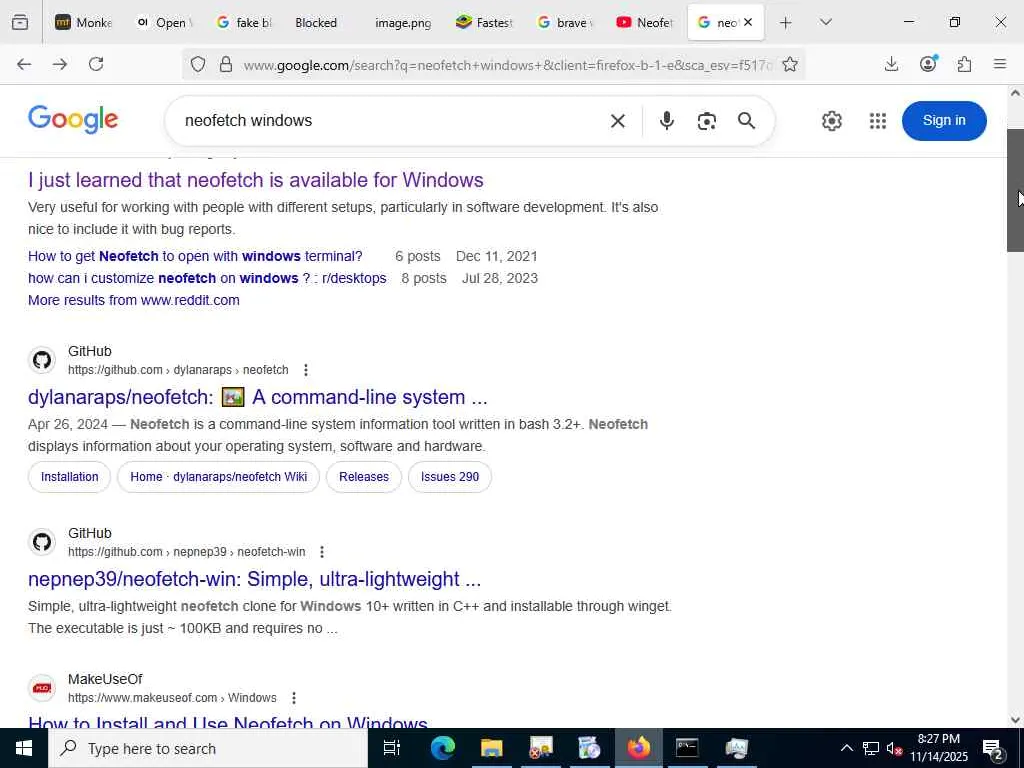Click the page vertical scrollbar thumb
The width and height of the screenshot is (1024, 768).
[1015, 190]
